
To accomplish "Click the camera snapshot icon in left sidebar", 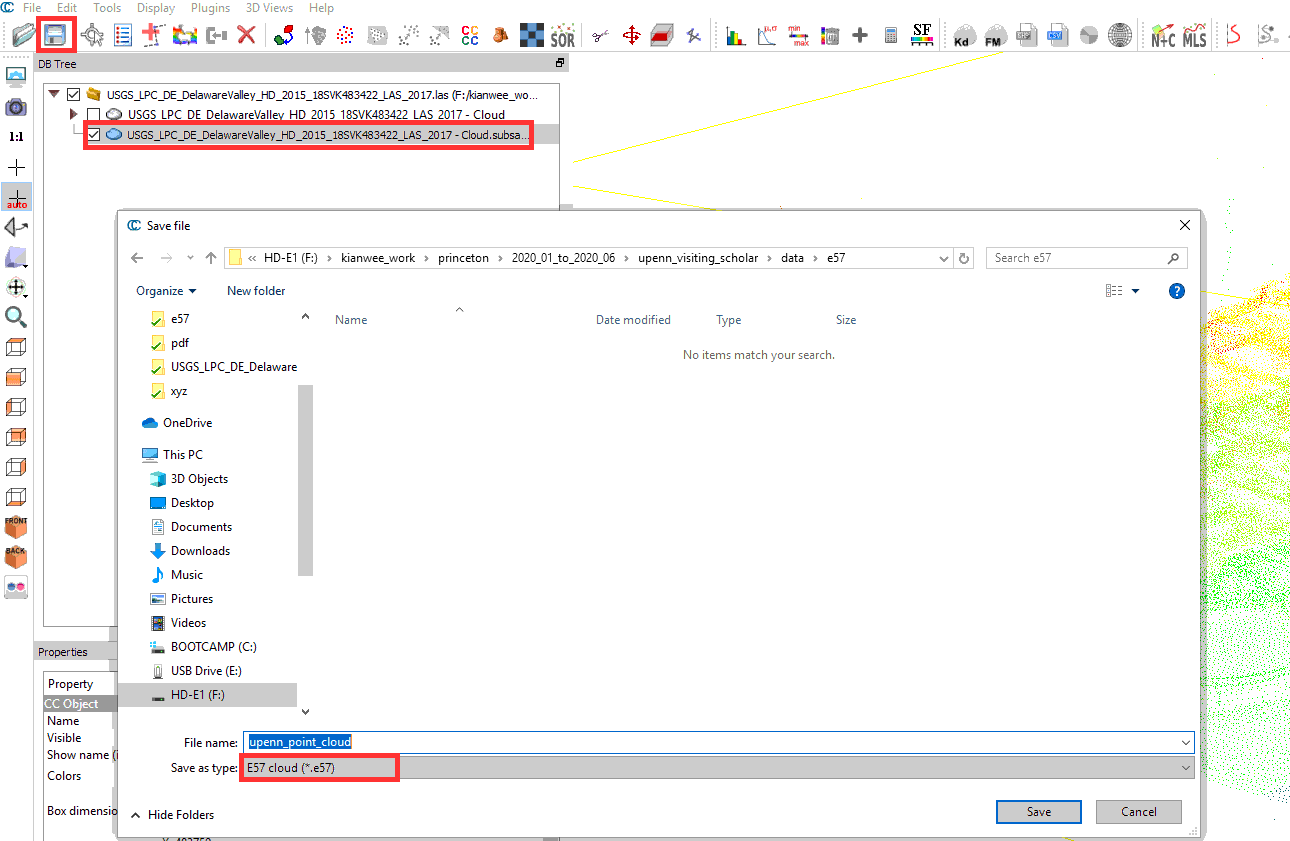I will point(16,107).
